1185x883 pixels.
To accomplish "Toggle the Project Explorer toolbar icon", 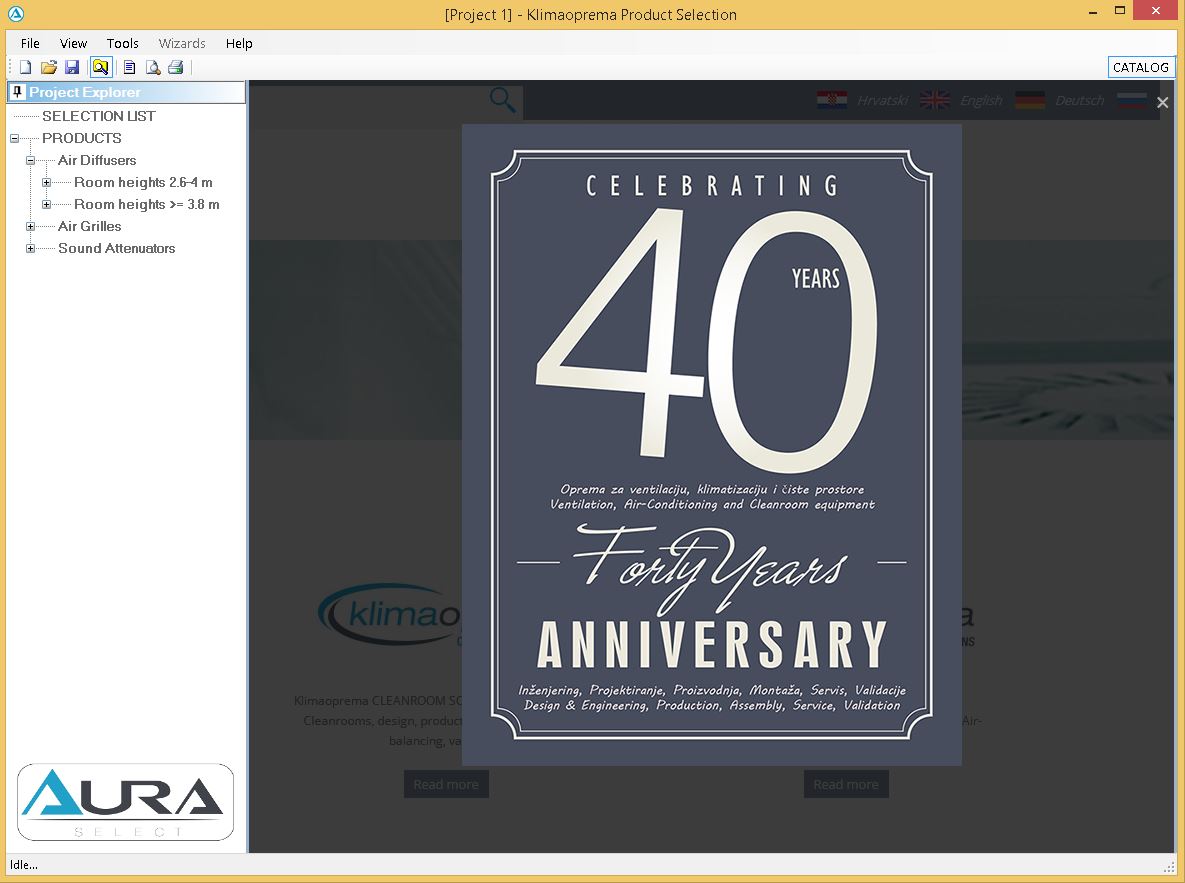I will click(100, 67).
